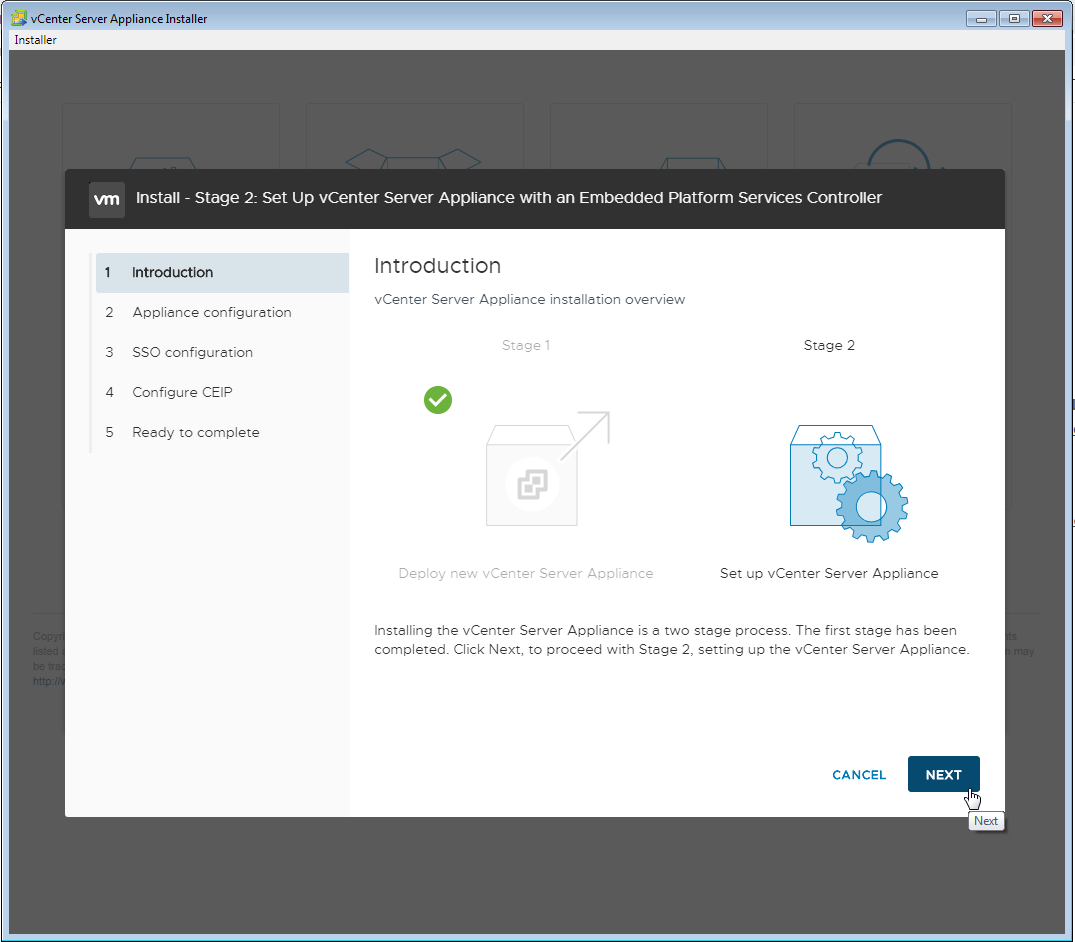Click the green checkmark Stage 1 icon

438,400
